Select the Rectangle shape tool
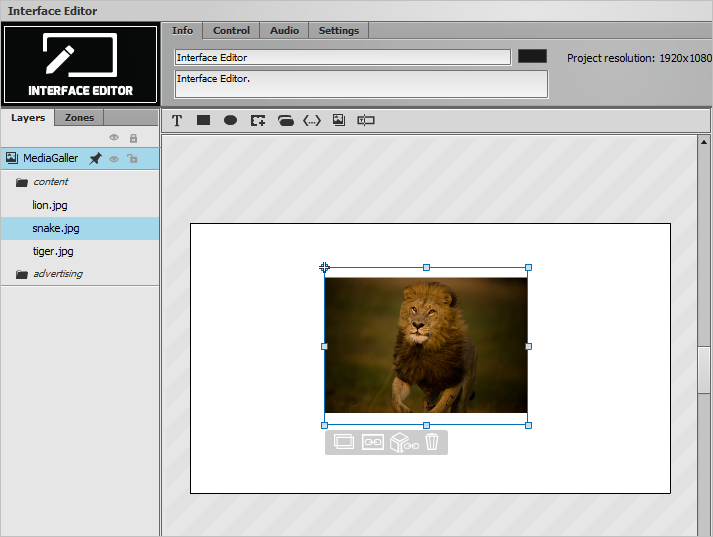The width and height of the screenshot is (713, 537). [x=203, y=120]
